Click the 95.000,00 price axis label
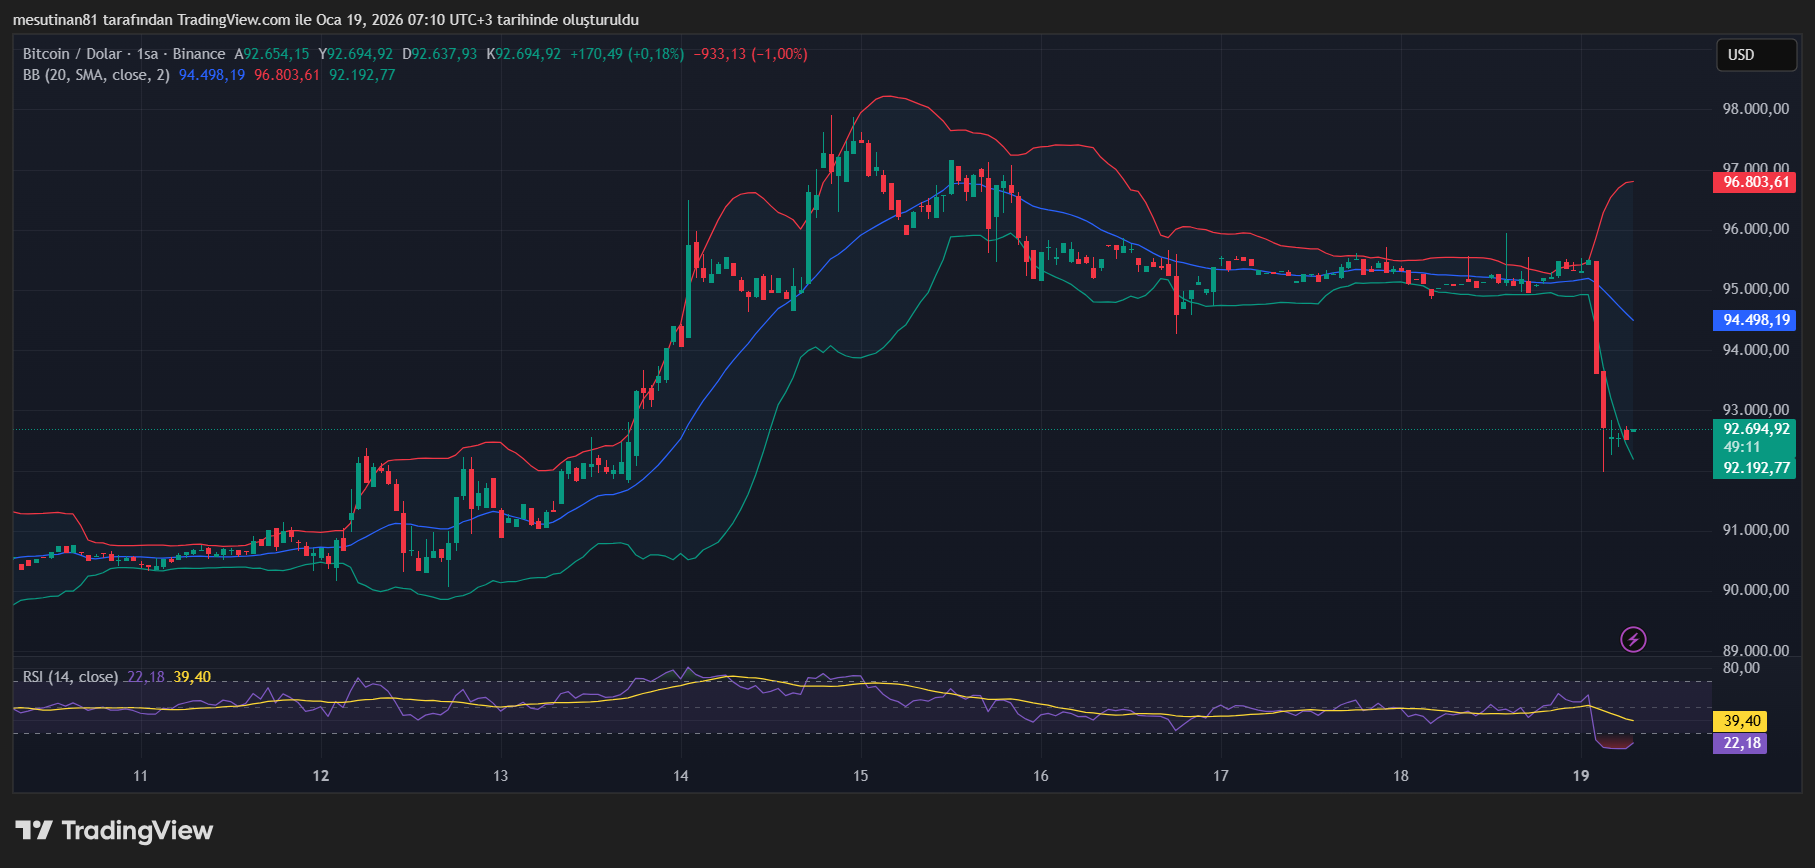1815x868 pixels. tap(1755, 289)
